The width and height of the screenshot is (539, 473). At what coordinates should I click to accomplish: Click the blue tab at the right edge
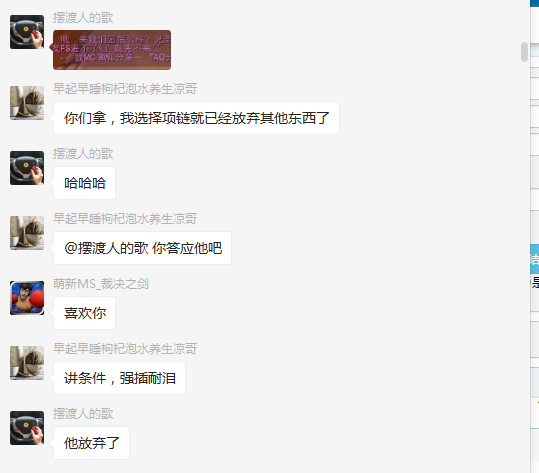click(x=535, y=259)
